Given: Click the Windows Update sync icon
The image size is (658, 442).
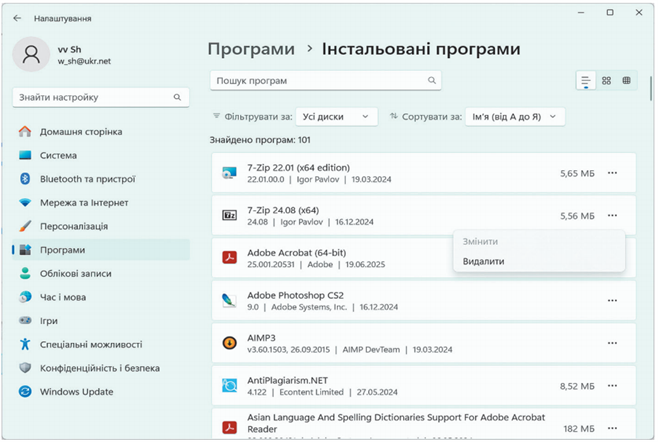Looking at the screenshot, I should pos(25,392).
